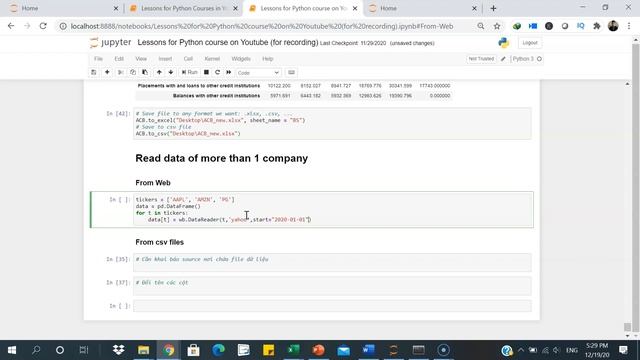
Task: Open the notification center icon
Action: (x=623, y=350)
